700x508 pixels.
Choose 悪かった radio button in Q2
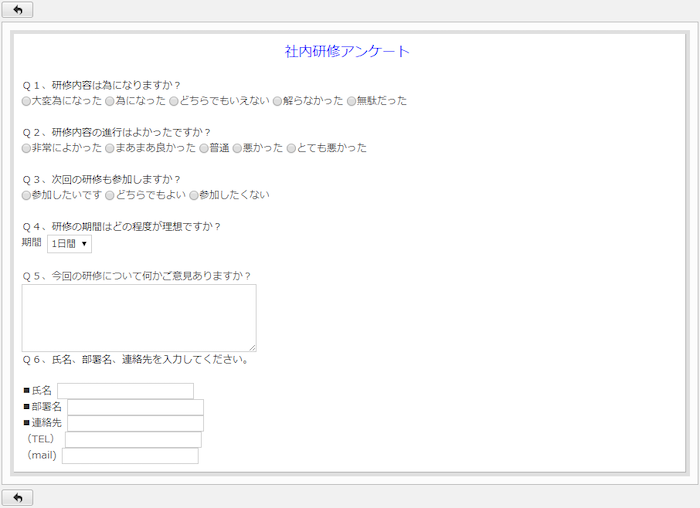(238, 148)
